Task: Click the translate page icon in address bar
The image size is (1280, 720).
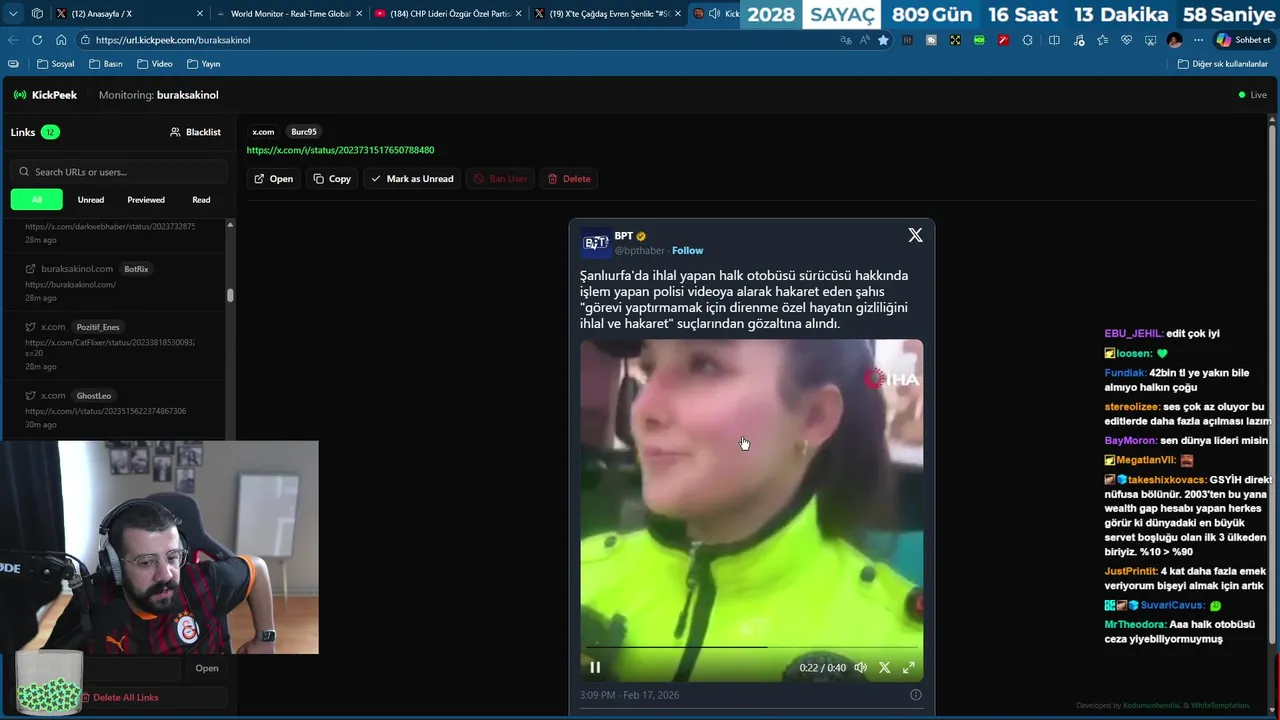Action: tap(846, 40)
